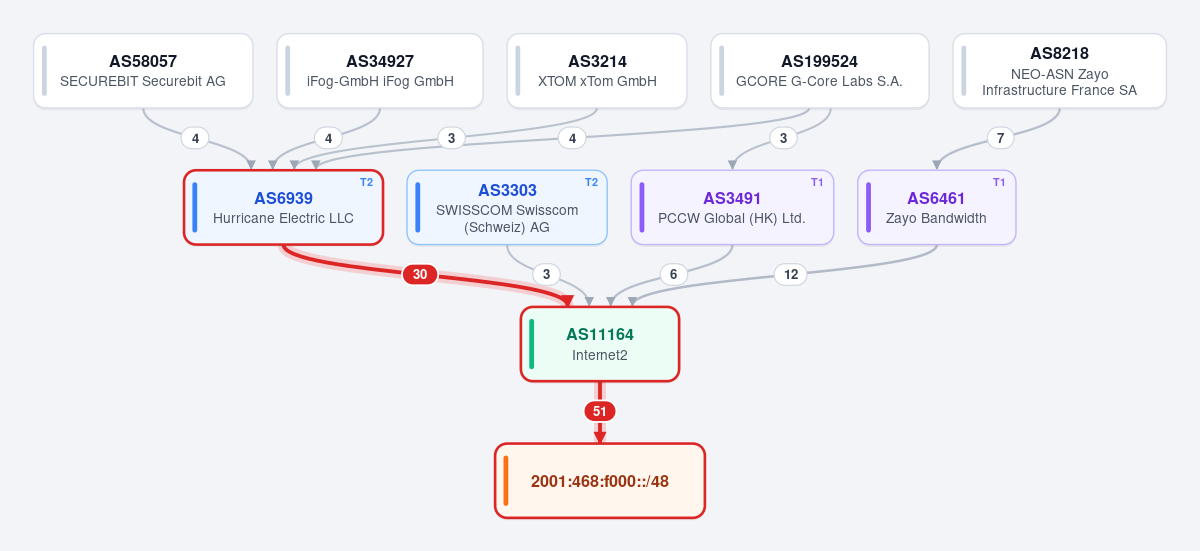Select the AS6461 Zayo Bandwidth node
This screenshot has height=551, width=1200.
[x=937, y=207]
